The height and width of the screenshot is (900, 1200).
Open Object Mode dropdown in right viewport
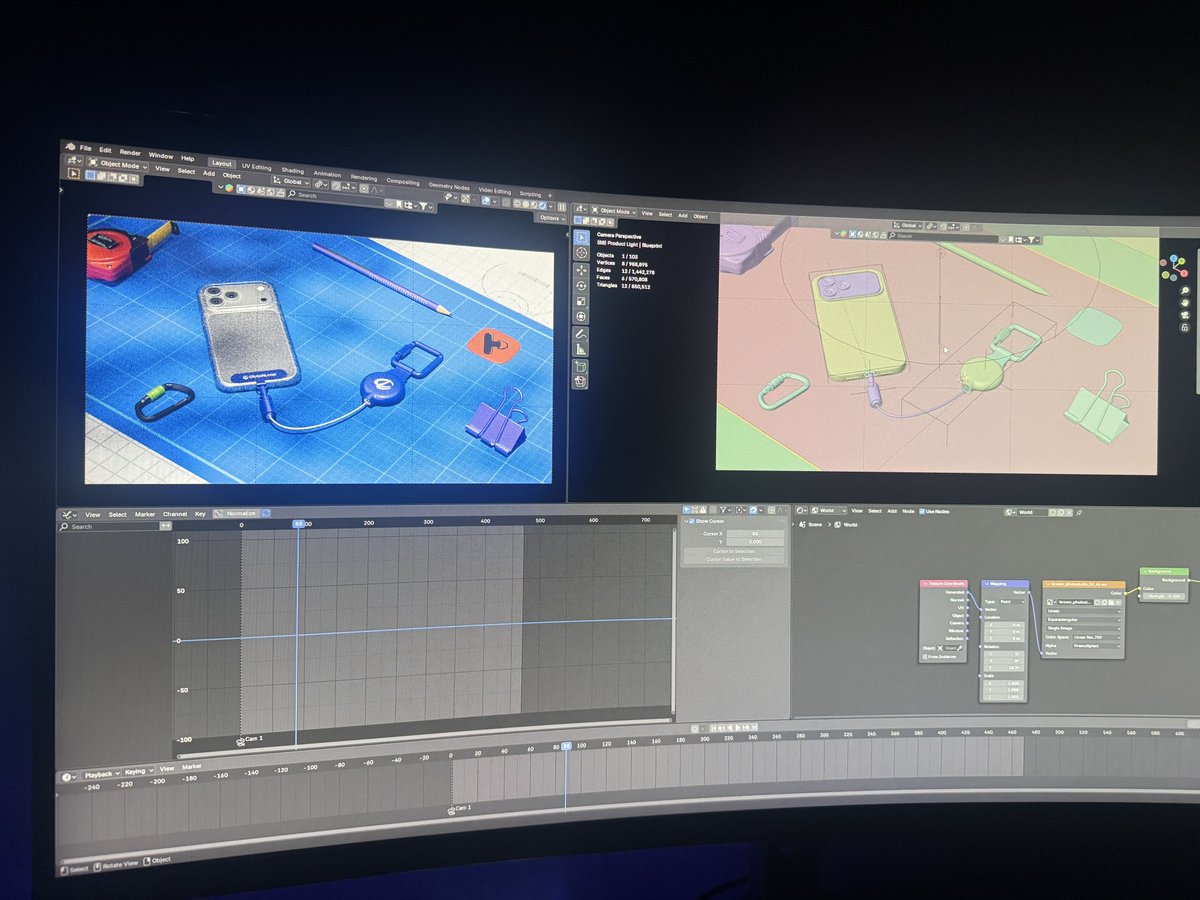(x=616, y=211)
